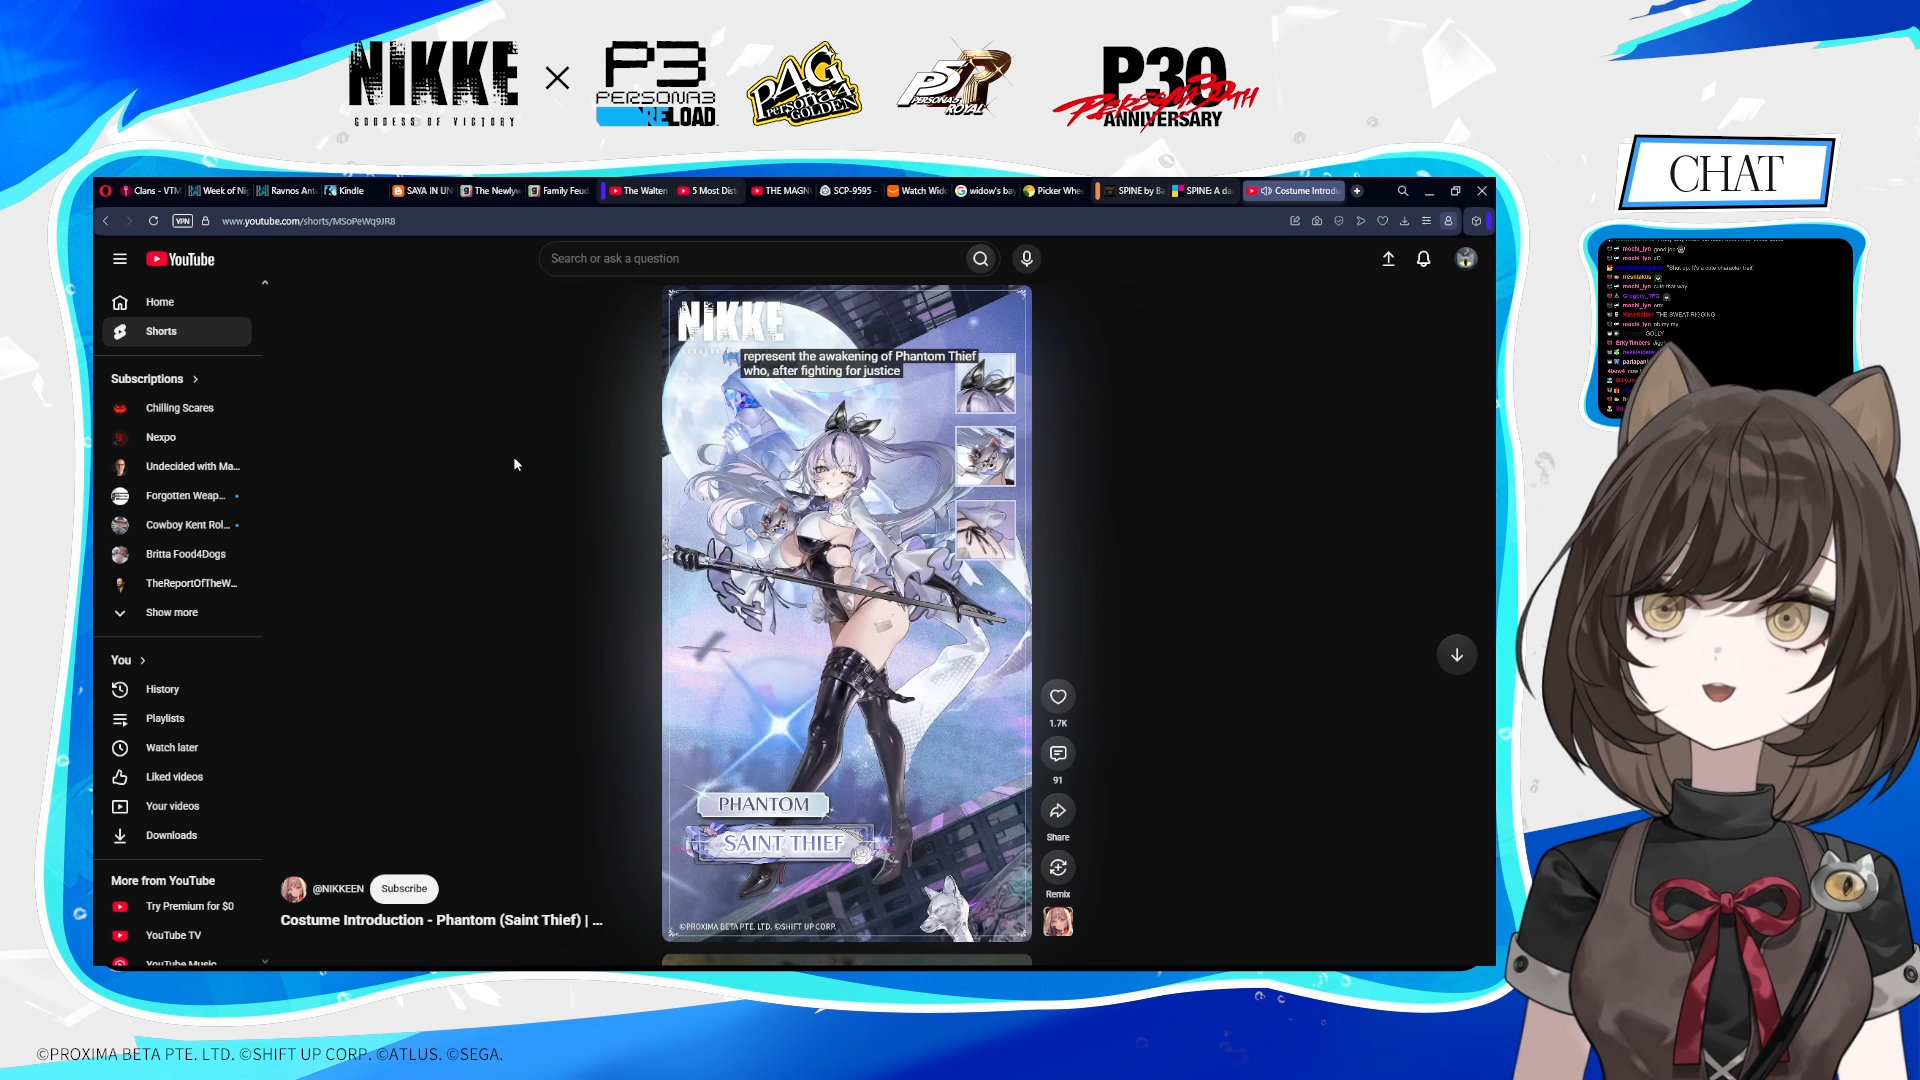The width and height of the screenshot is (1920, 1080).
Task: Click Try Premium for $0
Action: (177, 907)
